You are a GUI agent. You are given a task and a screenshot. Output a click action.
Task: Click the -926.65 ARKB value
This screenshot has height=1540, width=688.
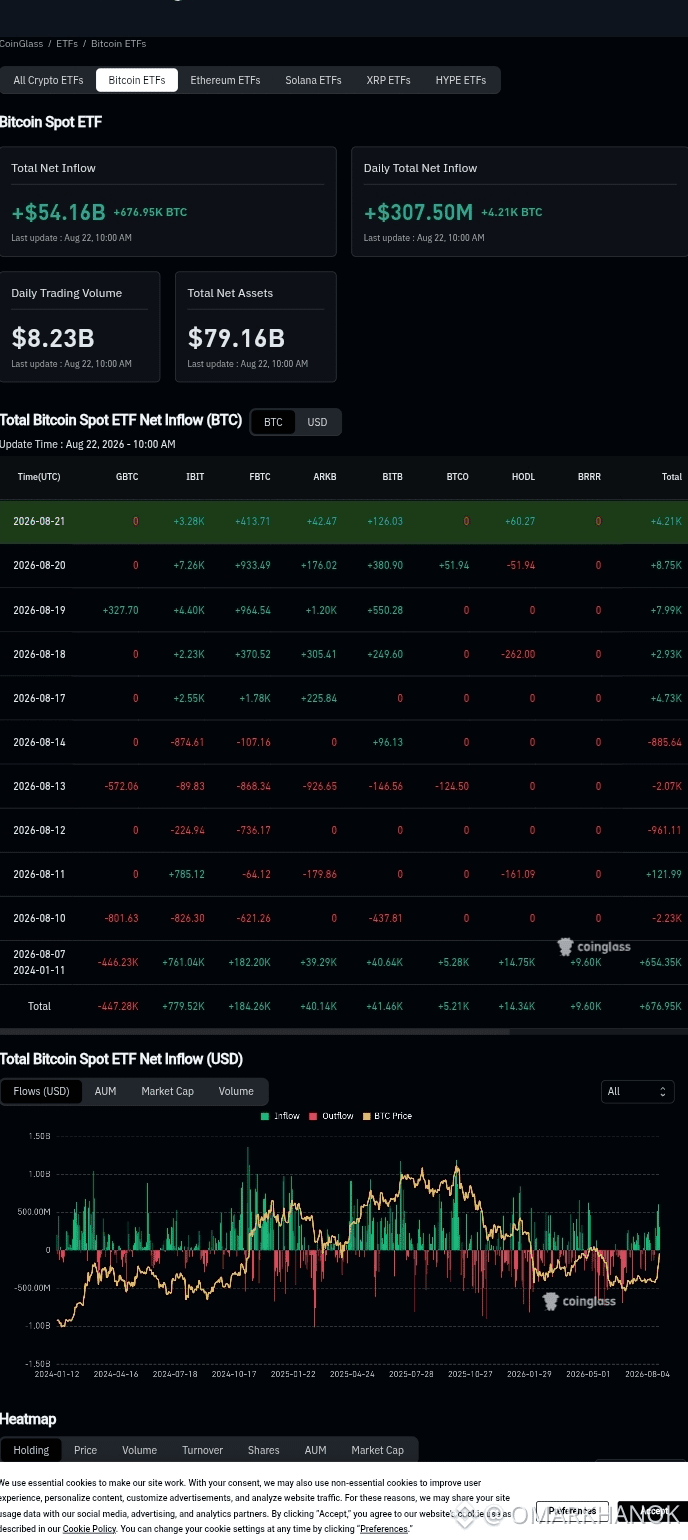click(319, 786)
